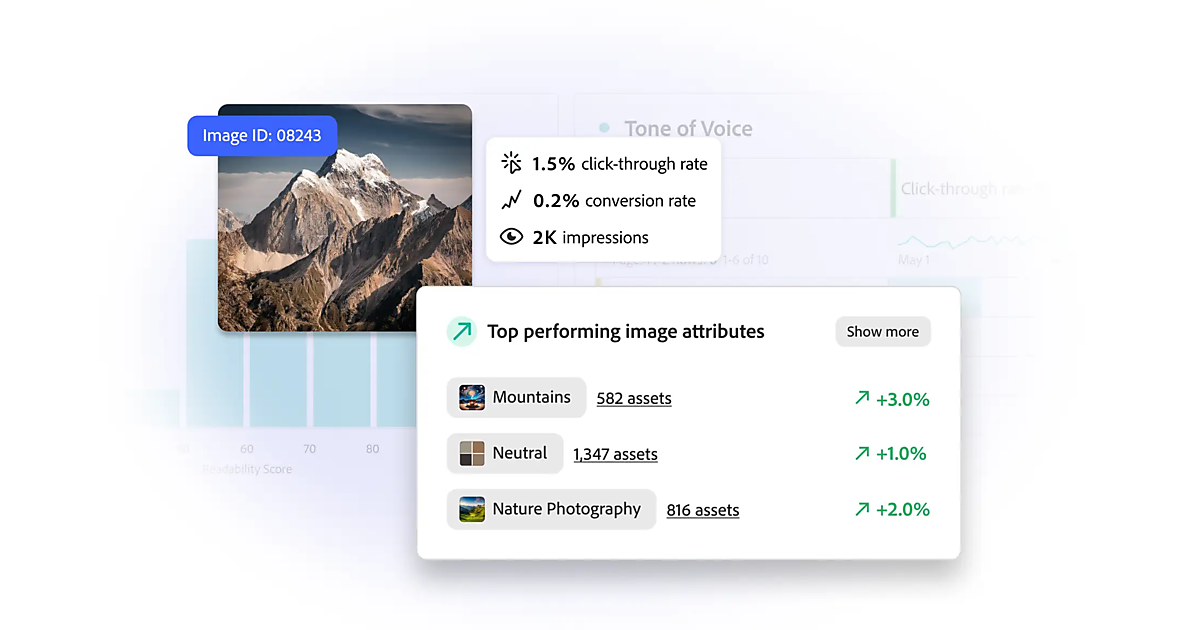Screen dimensions: 1200x630
Task: Click the Mountains attribute thumbnail icon
Action: [472, 398]
